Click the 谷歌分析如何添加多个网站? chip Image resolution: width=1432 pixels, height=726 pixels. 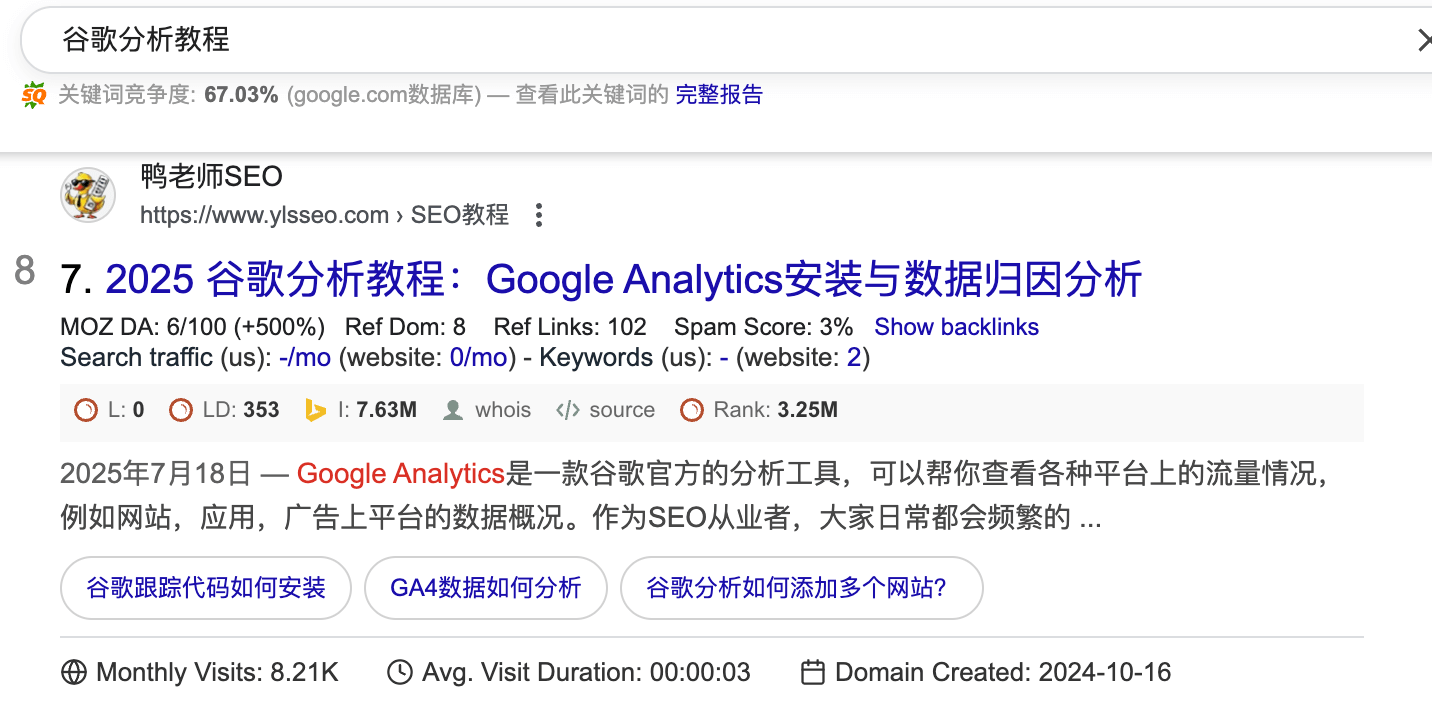(x=802, y=588)
